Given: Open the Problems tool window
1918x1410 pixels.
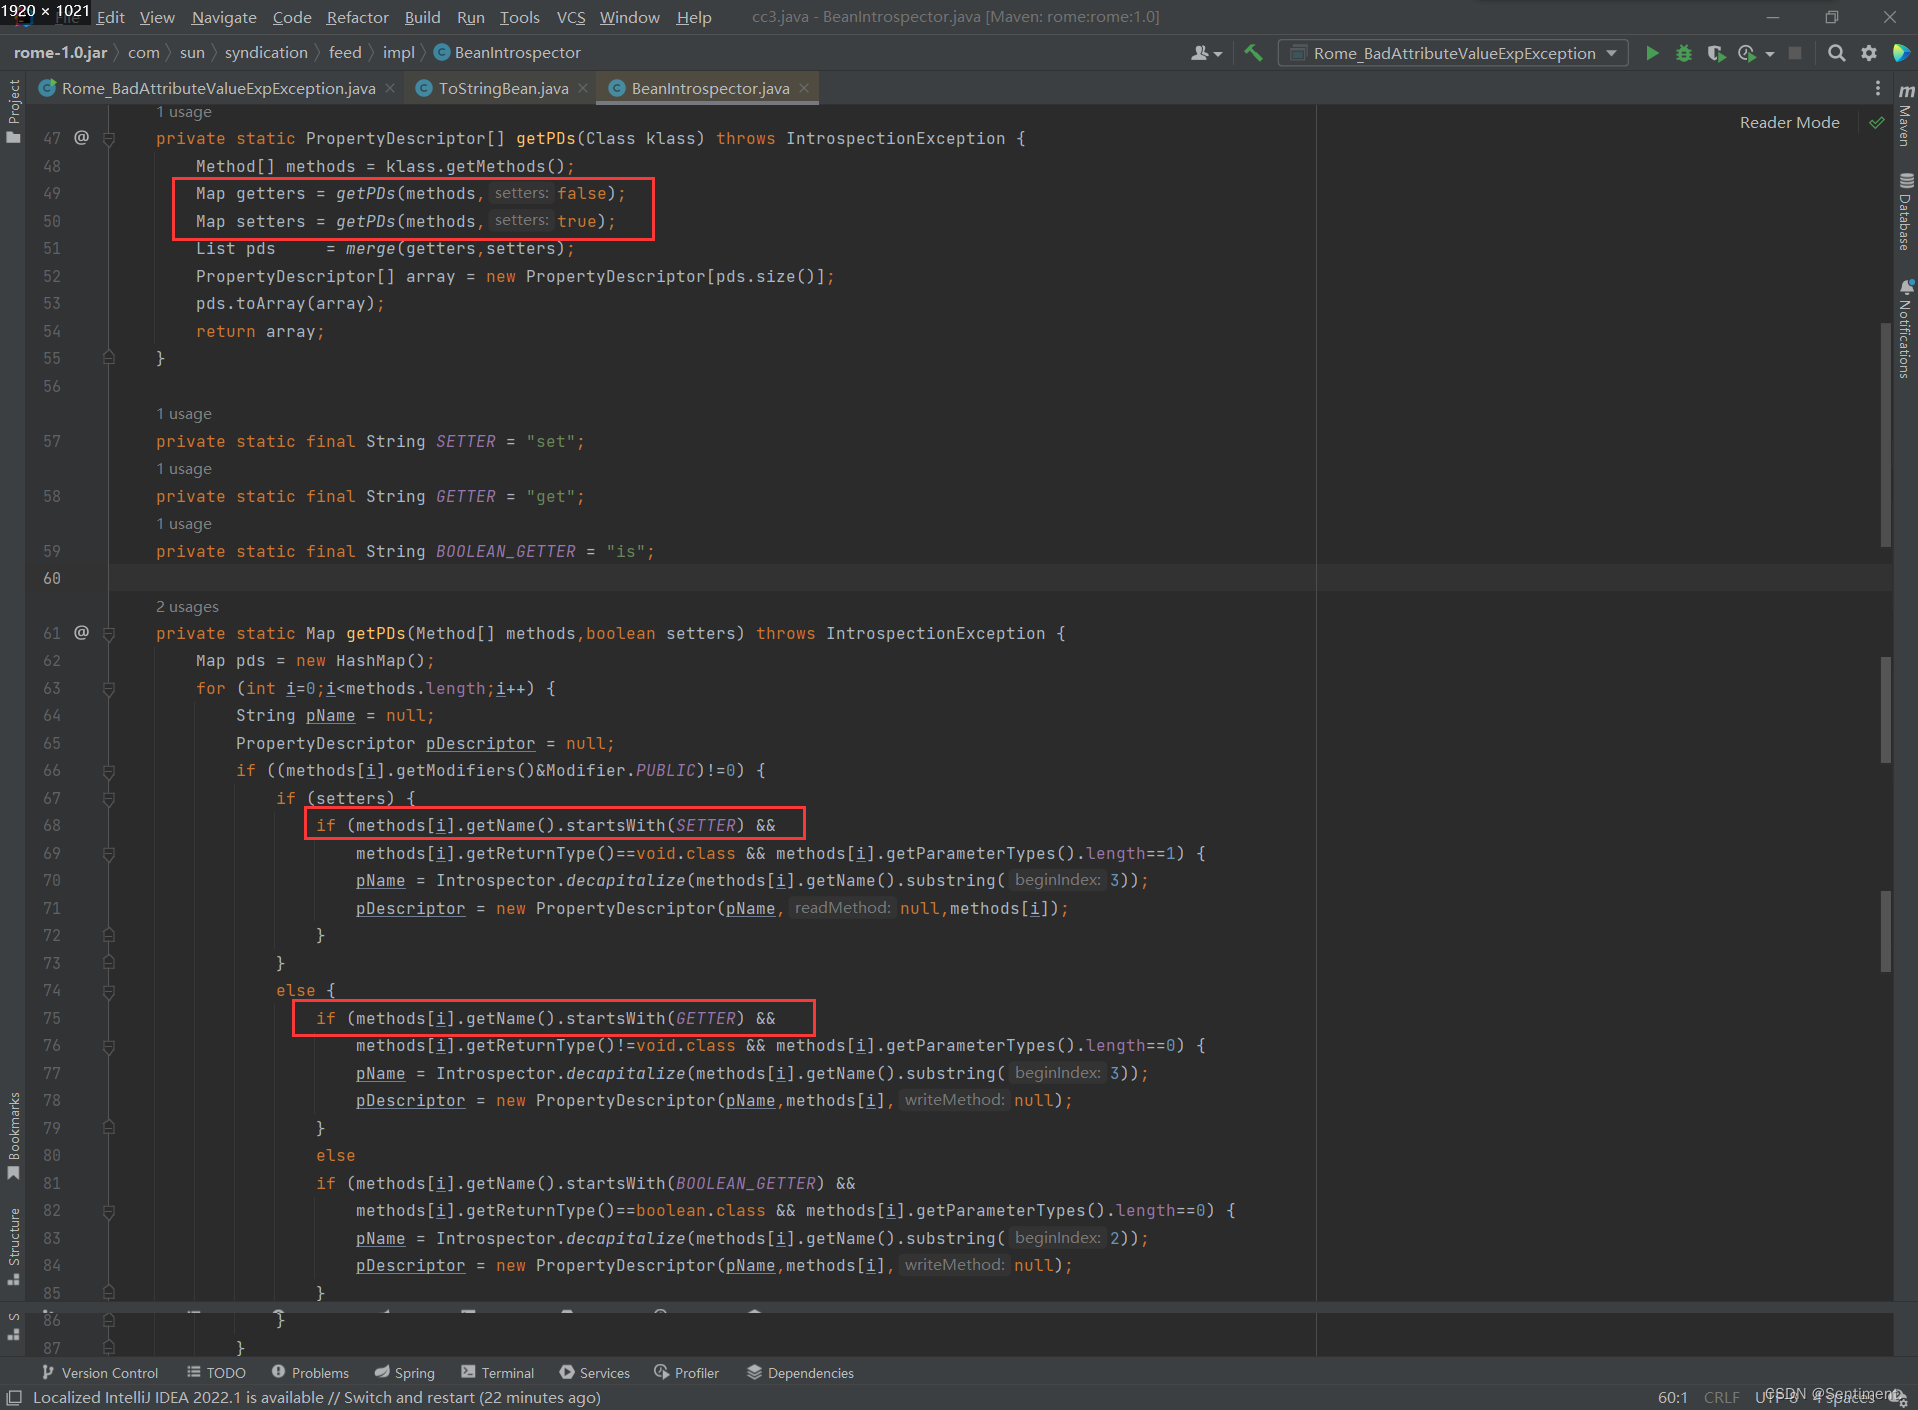Looking at the screenshot, I should [310, 1372].
